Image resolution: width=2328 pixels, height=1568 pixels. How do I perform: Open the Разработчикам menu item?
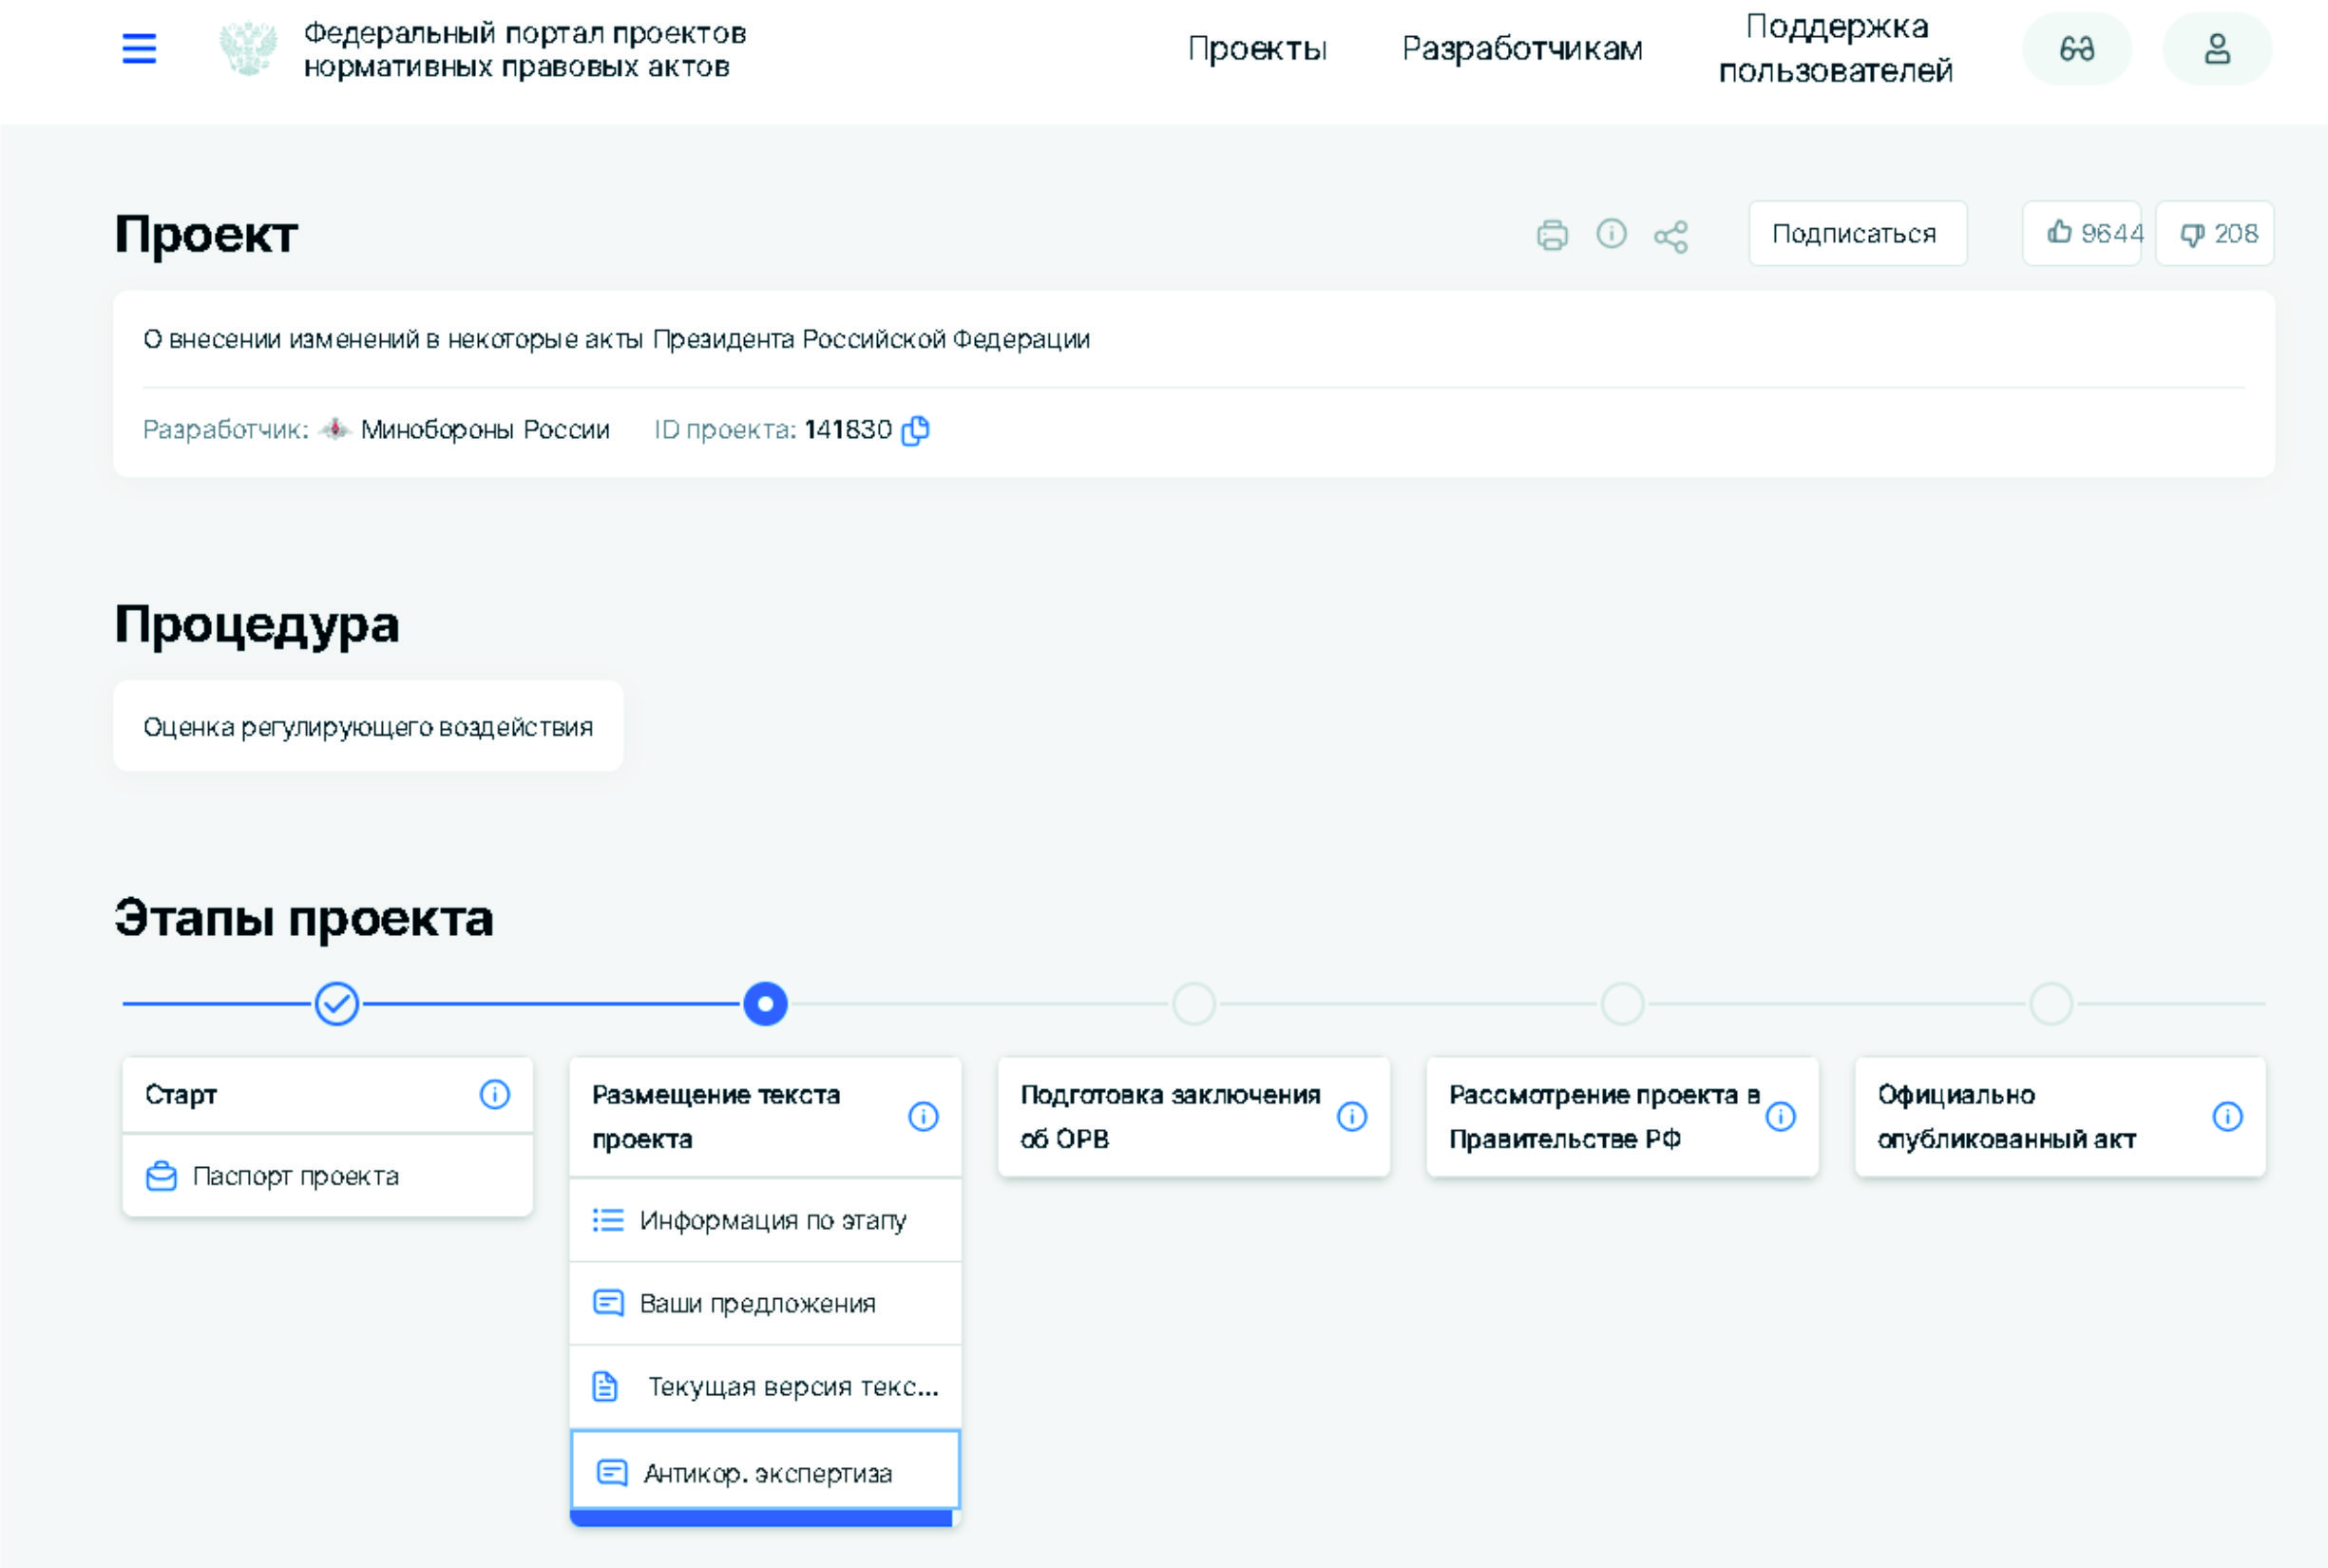[1521, 49]
